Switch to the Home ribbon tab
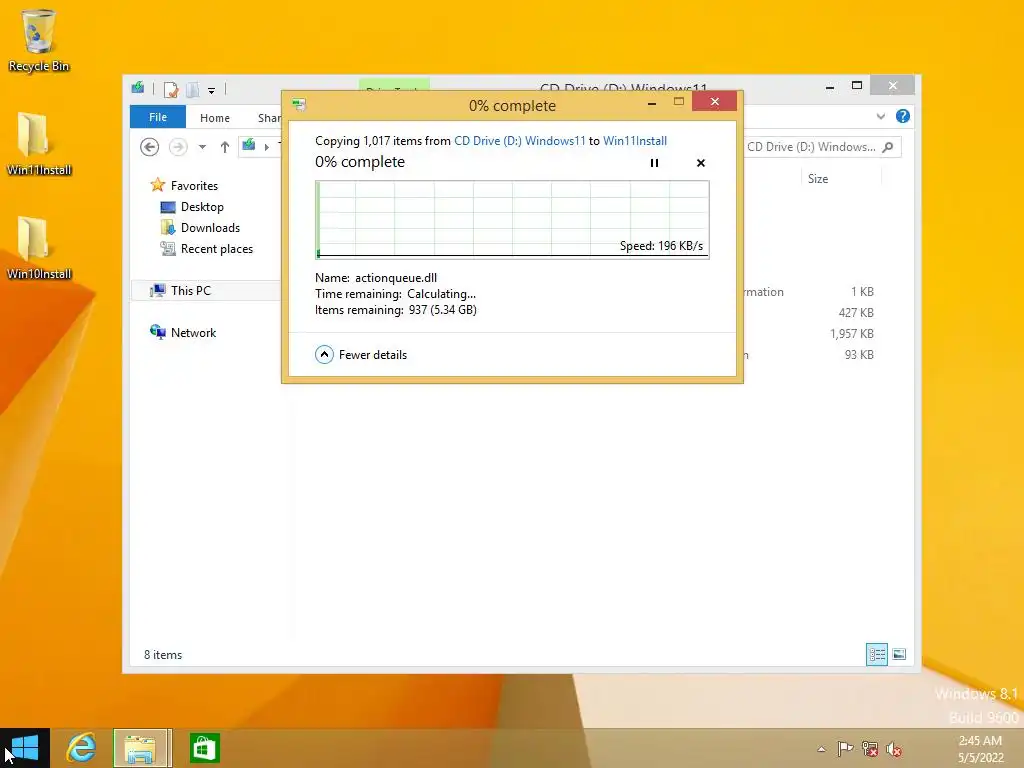The width and height of the screenshot is (1024, 768). click(215, 118)
